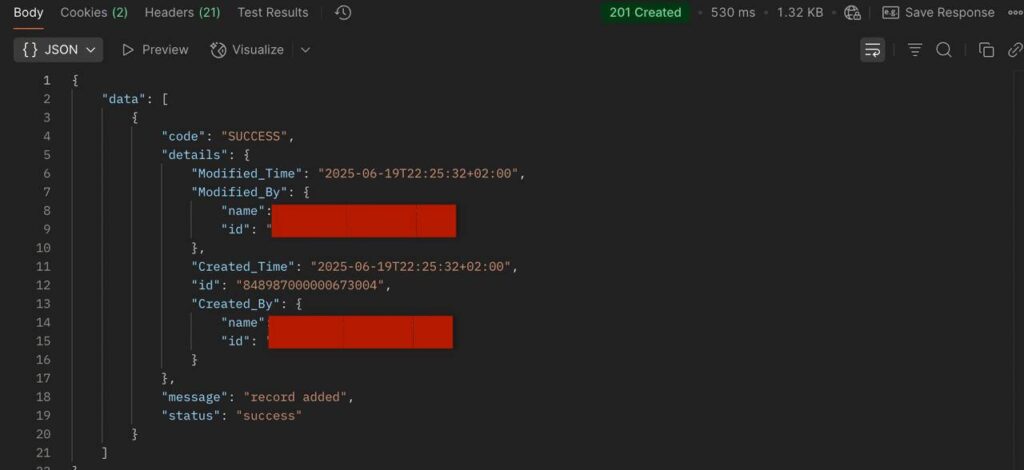Click the "record added" message value

pyautogui.click(x=295, y=397)
